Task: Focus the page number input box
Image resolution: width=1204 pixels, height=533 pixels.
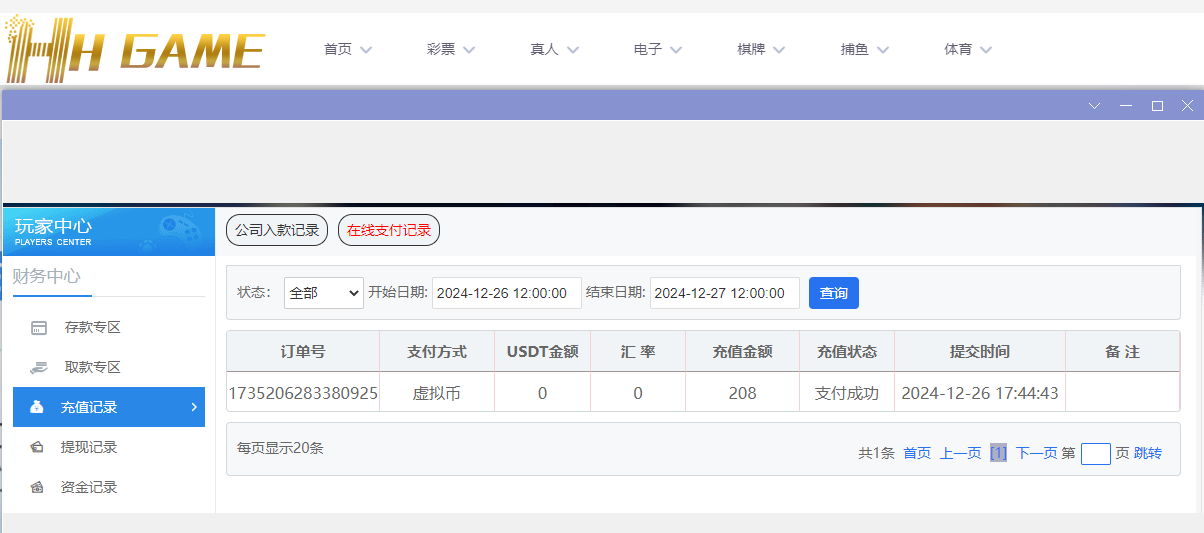Action: pos(1095,454)
